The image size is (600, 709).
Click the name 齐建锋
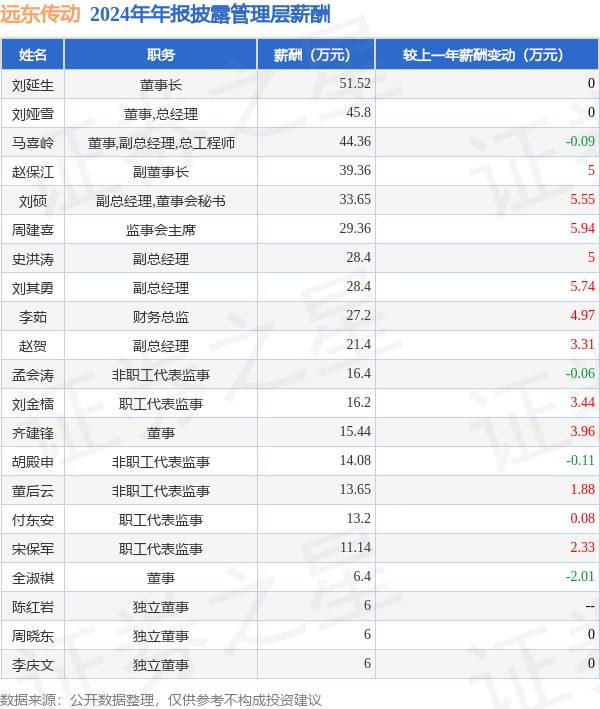pos(33,433)
